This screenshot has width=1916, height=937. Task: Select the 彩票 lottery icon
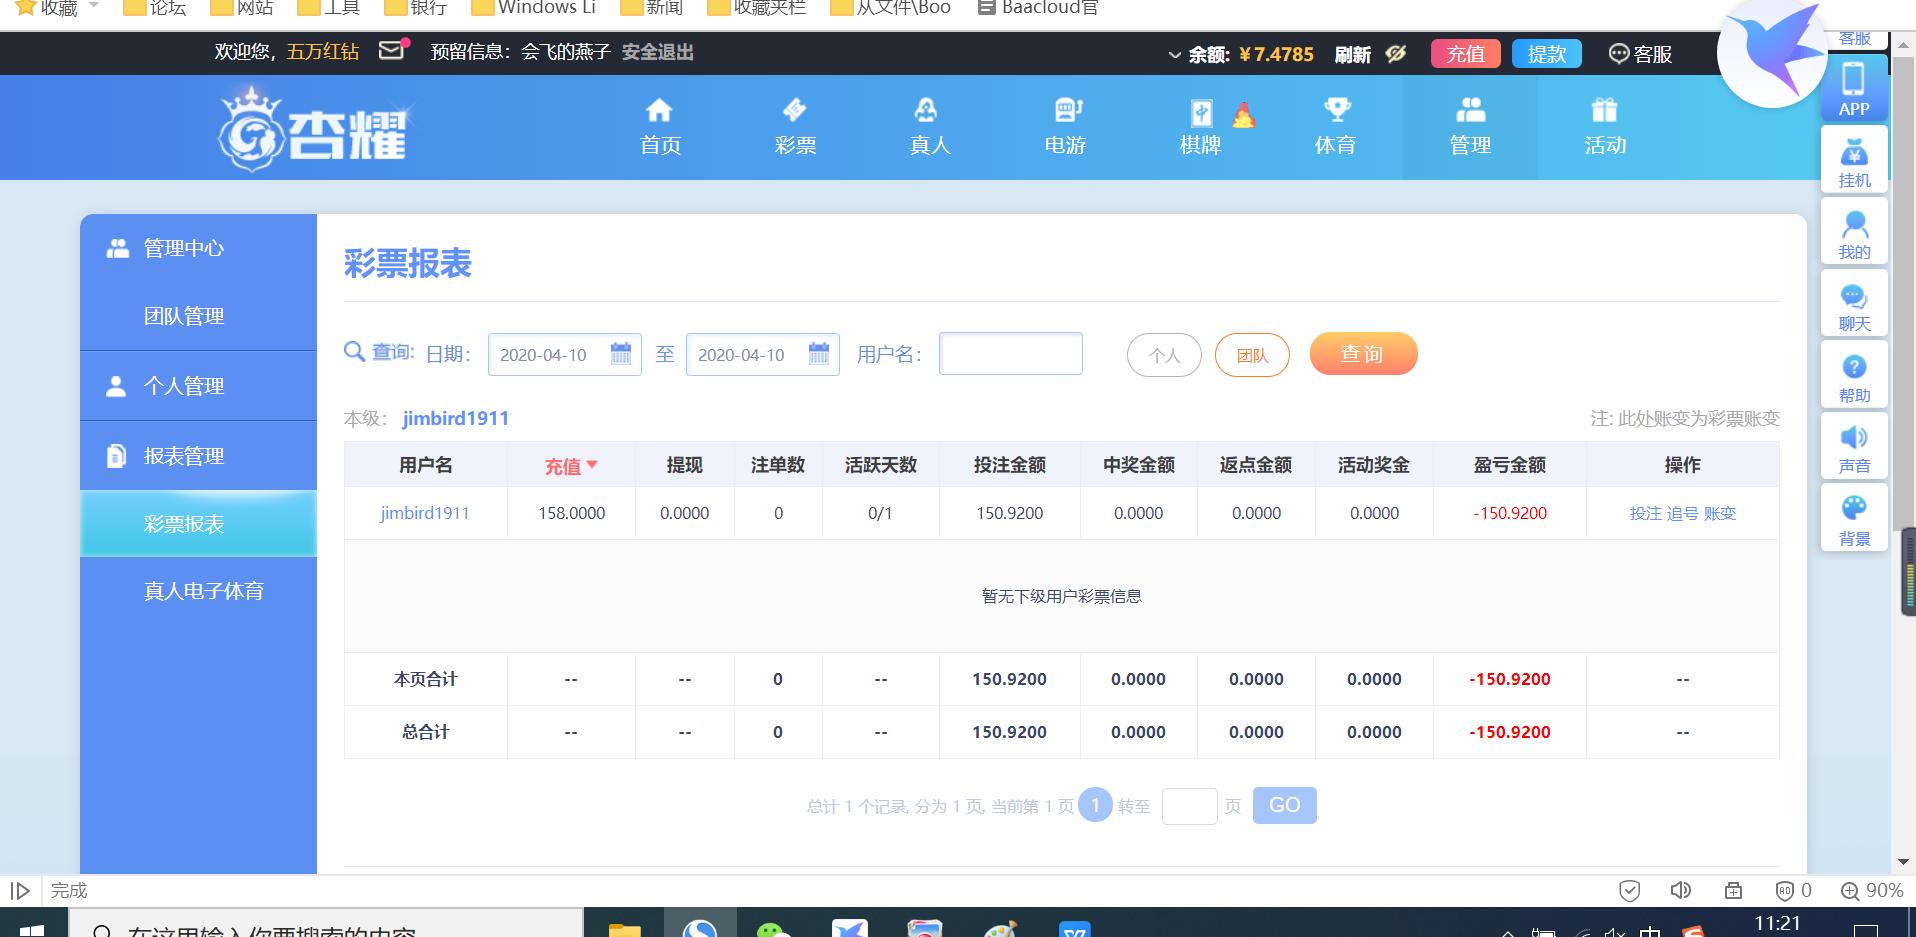pos(795,112)
